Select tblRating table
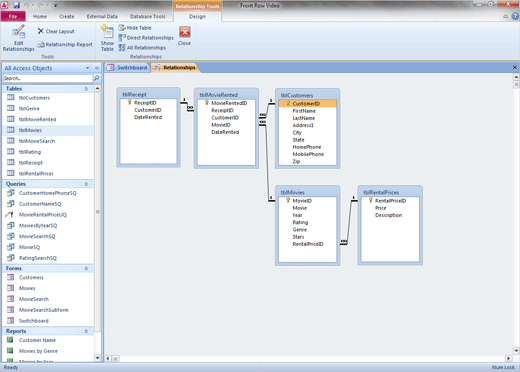 [48, 152]
